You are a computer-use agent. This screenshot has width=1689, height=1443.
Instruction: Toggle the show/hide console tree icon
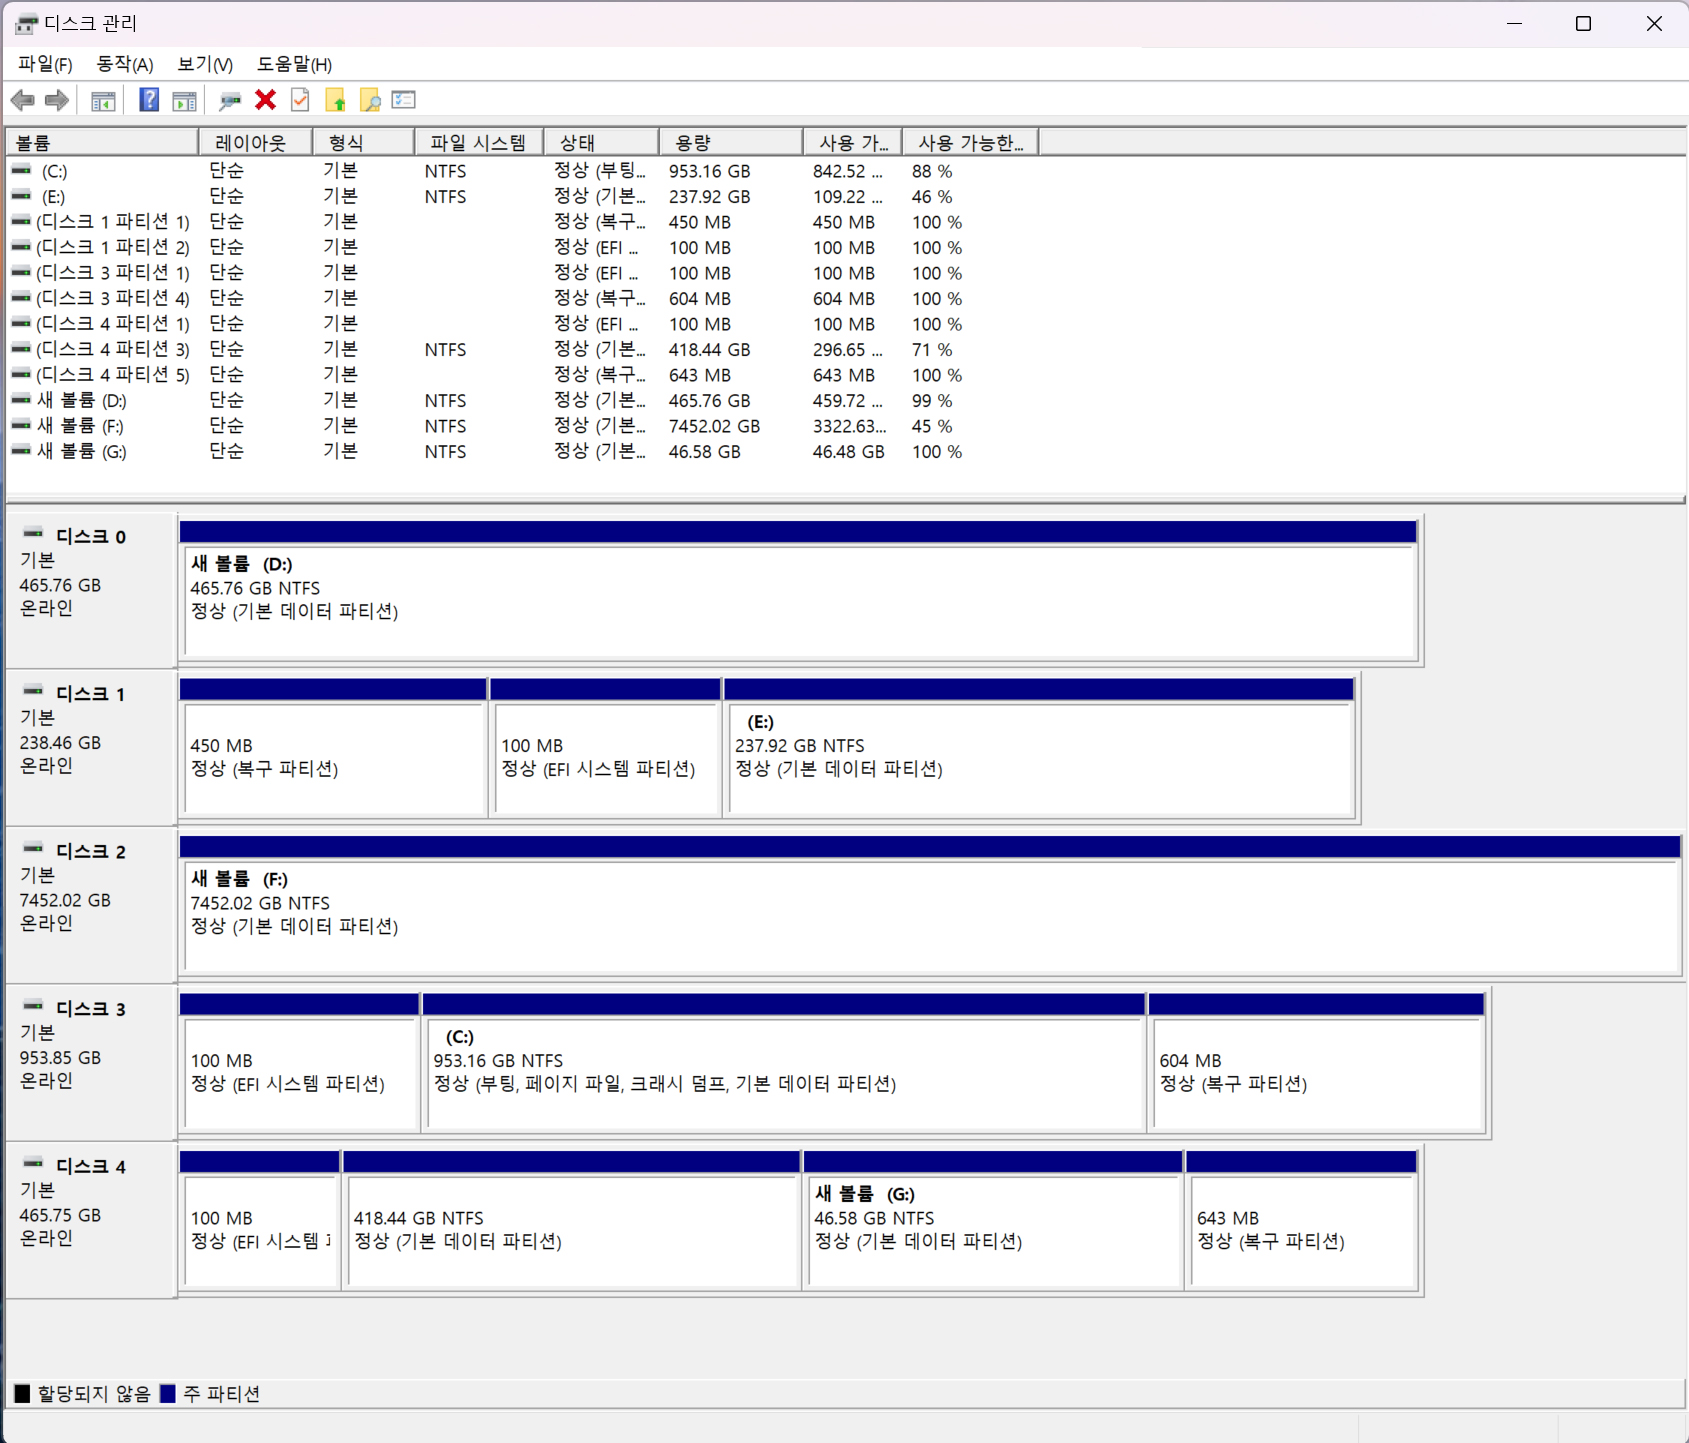103,100
